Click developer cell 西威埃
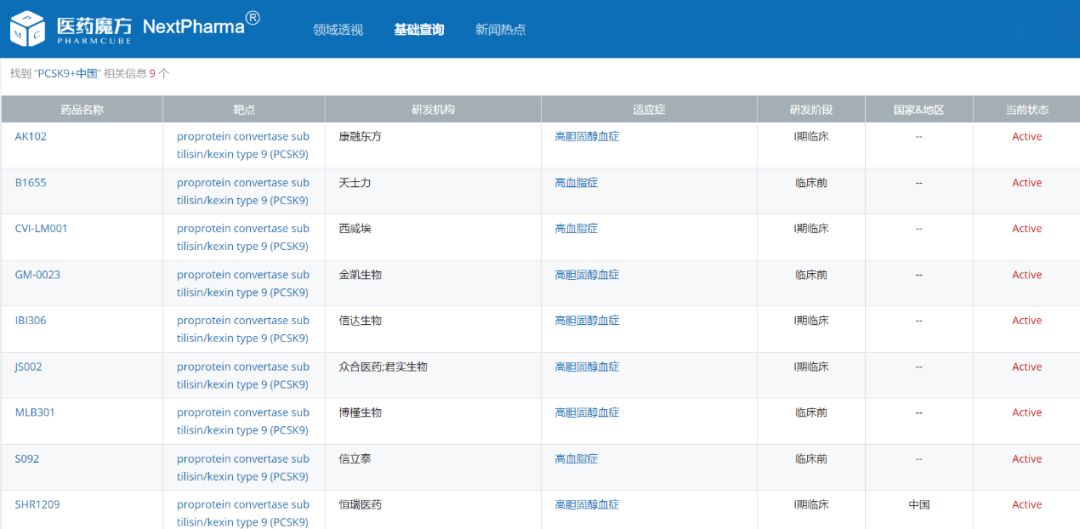1080x529 pixels. (354, 228)
